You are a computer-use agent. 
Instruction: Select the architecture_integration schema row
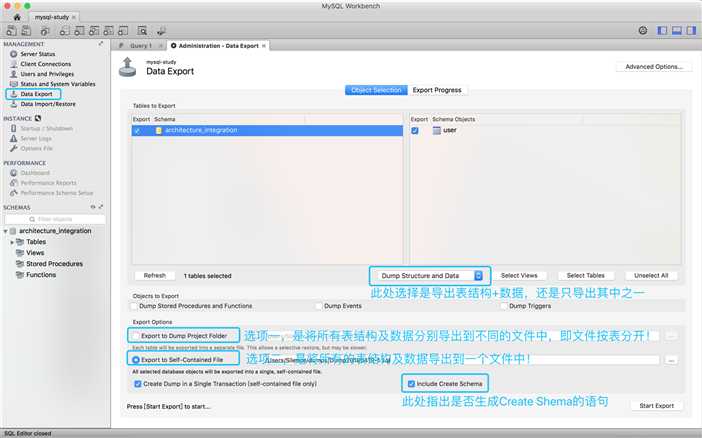(267, 130)
